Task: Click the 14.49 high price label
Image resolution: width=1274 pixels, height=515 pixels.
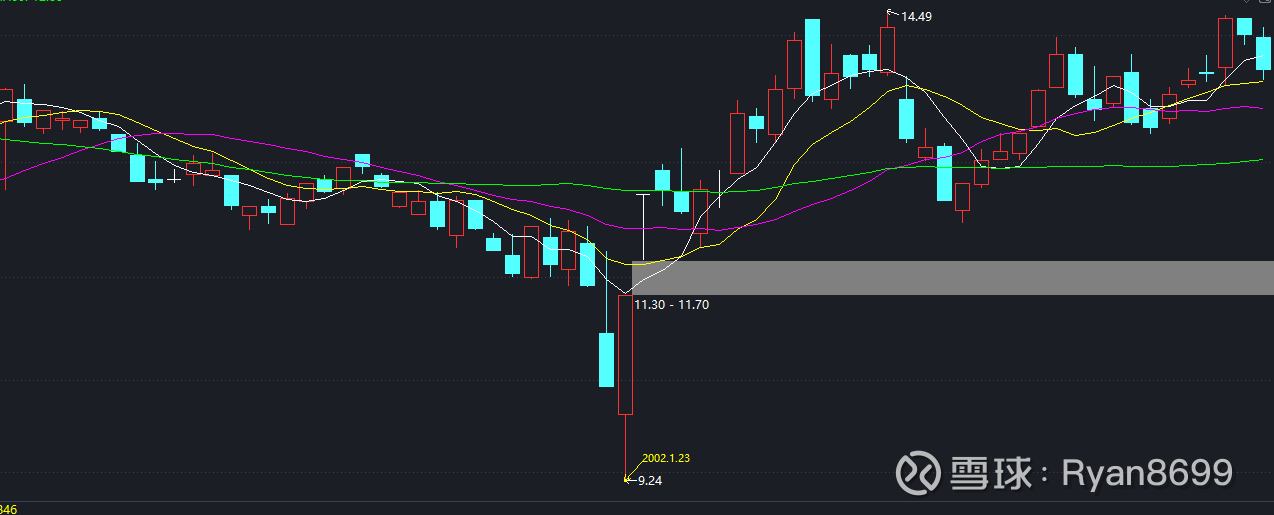Action: 916,16
